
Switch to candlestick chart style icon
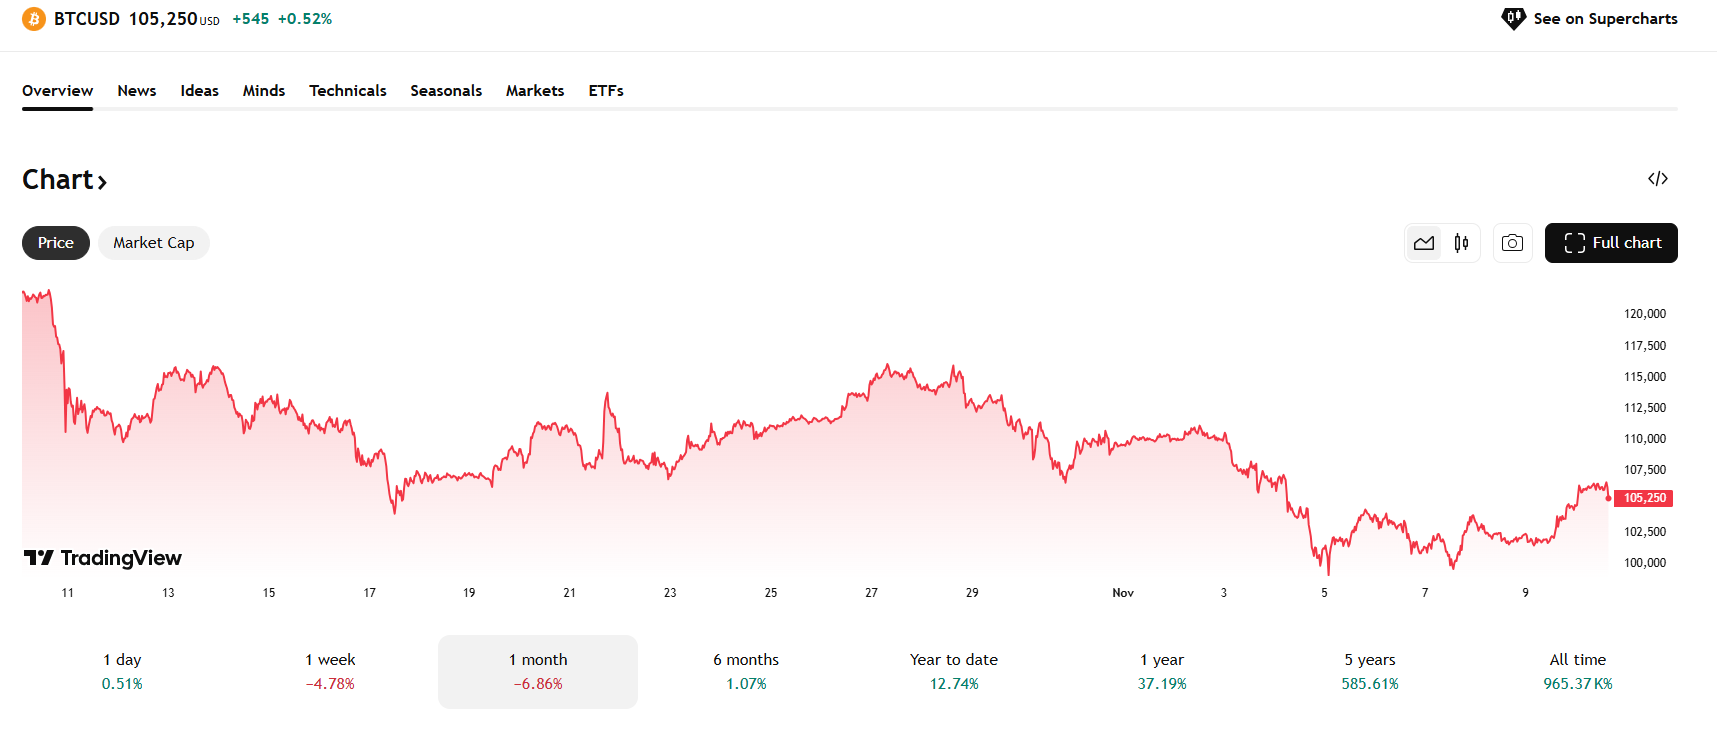click(1461, 243)
